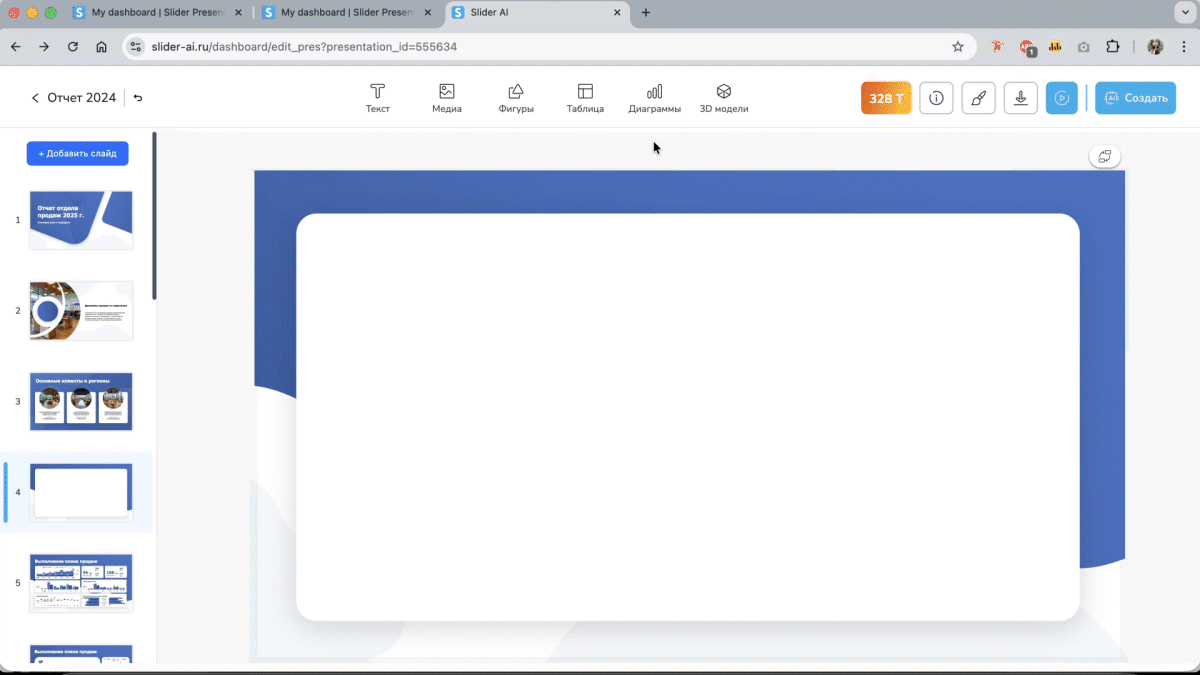Screen dimensions: 1200x675
Task: Click the undo arrow icon
Action: tap(138, 98)
